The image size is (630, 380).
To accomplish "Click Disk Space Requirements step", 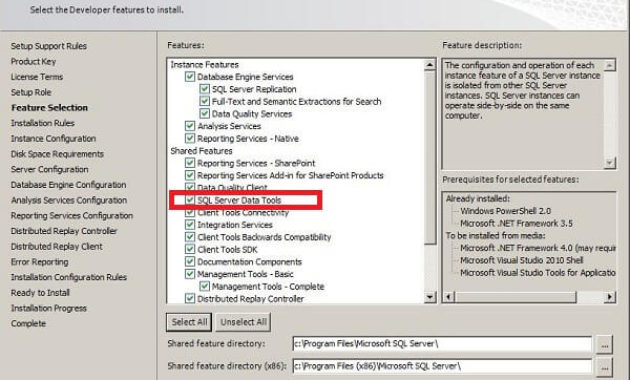I will tap(57, 153).
